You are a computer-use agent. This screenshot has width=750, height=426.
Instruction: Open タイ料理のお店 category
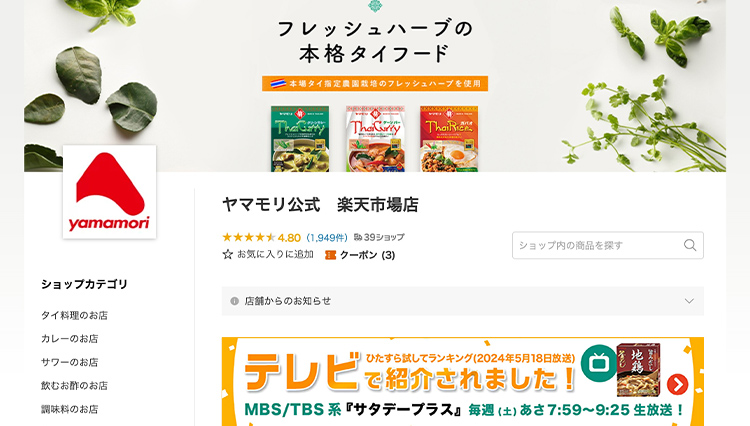point(74,316)
